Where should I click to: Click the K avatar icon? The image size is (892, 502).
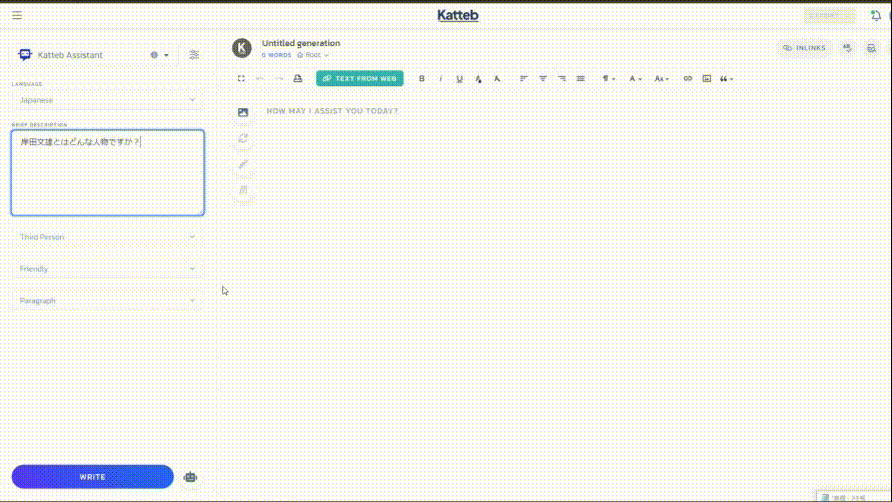[242, 48]
